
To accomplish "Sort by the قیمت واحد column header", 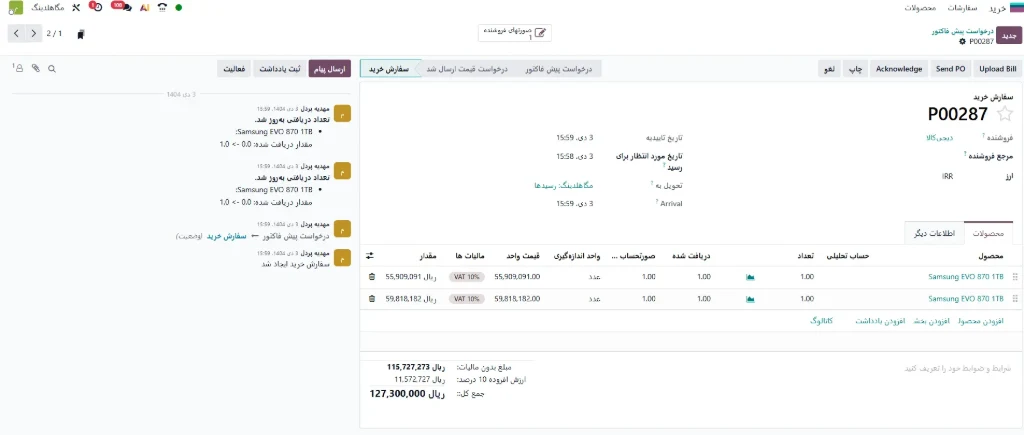I will coord(524,255).
